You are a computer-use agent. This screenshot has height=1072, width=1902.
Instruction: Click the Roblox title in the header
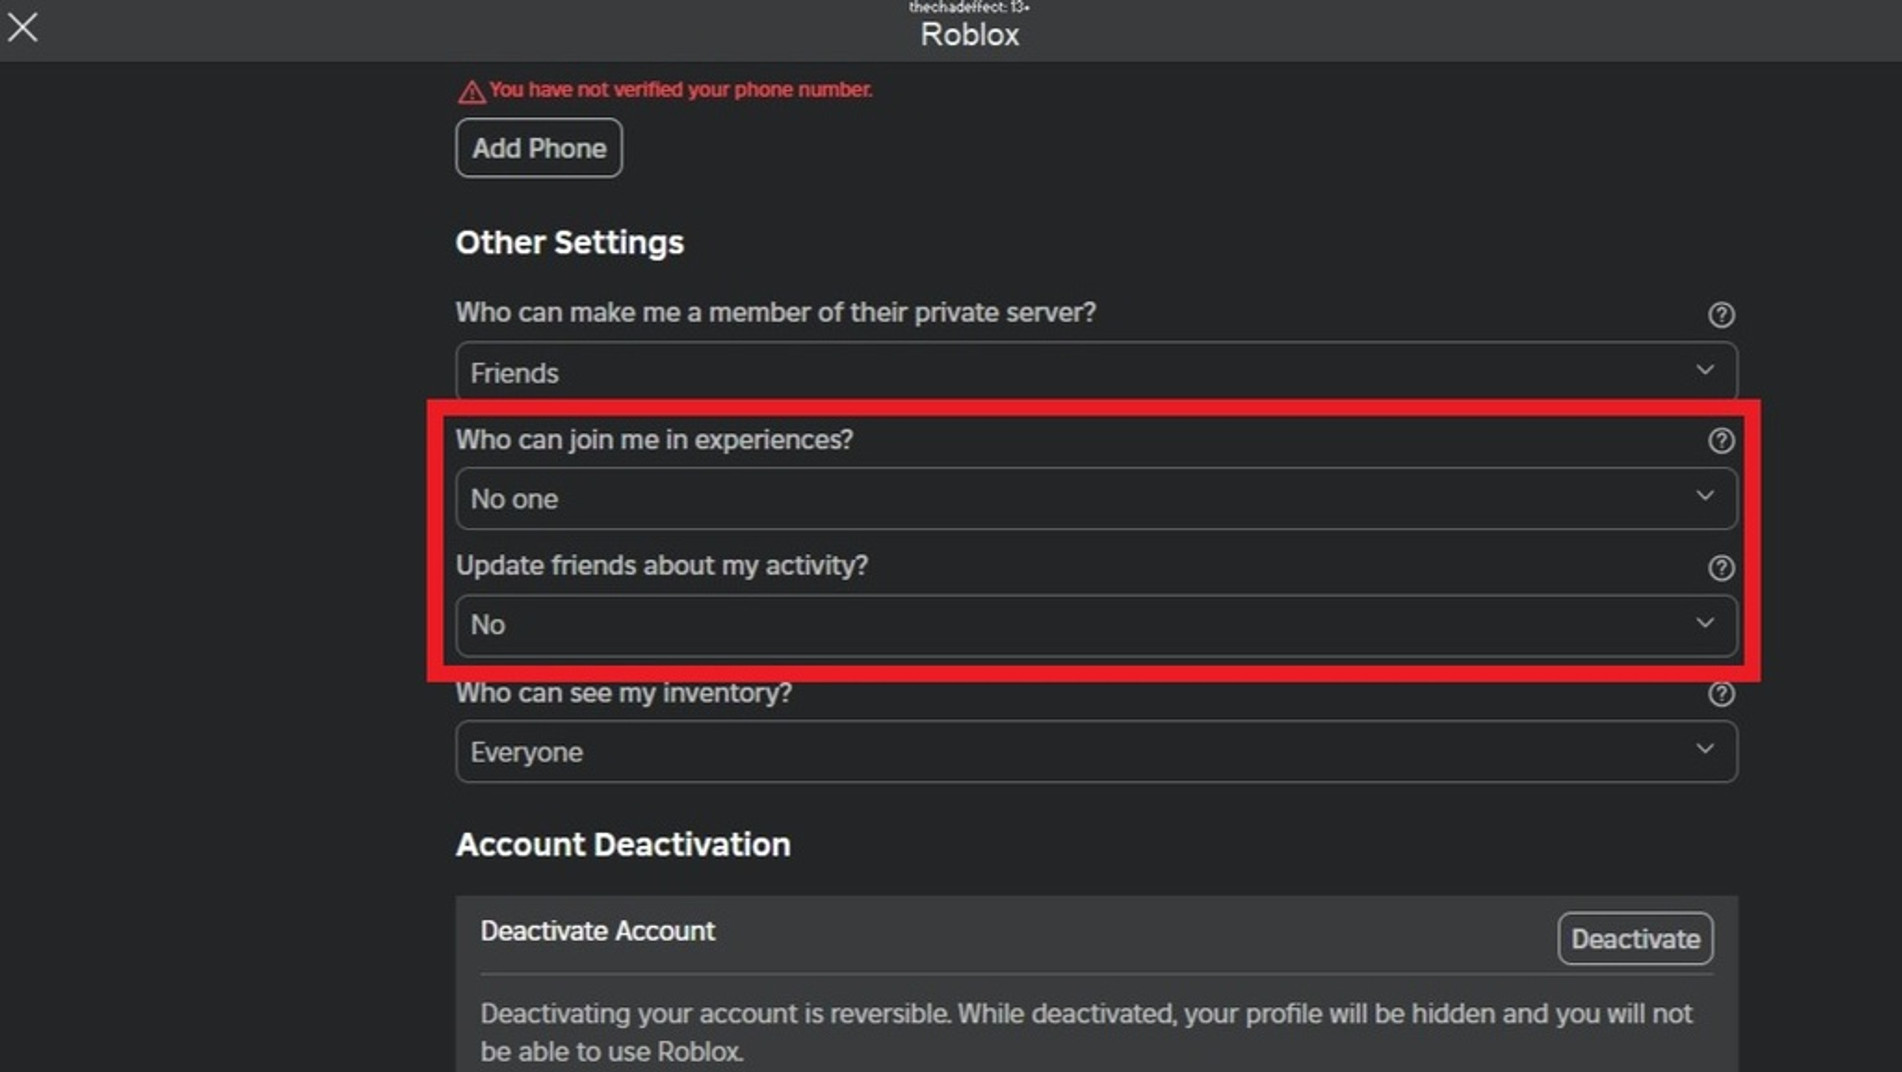969,35
